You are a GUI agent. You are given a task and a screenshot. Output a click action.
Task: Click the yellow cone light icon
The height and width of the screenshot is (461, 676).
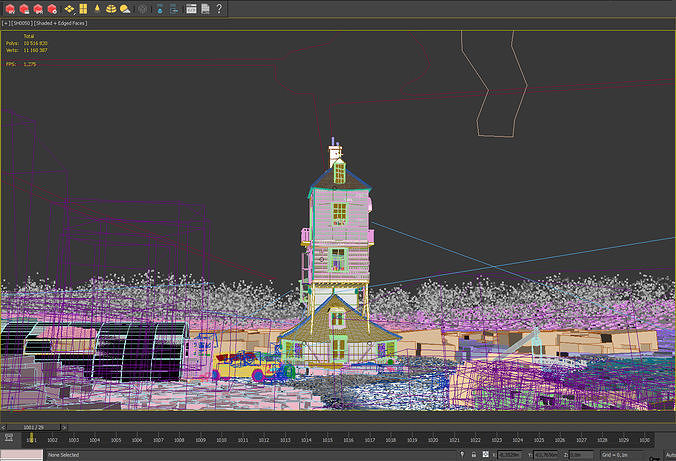pyautogui.click(x=97, y=8)
